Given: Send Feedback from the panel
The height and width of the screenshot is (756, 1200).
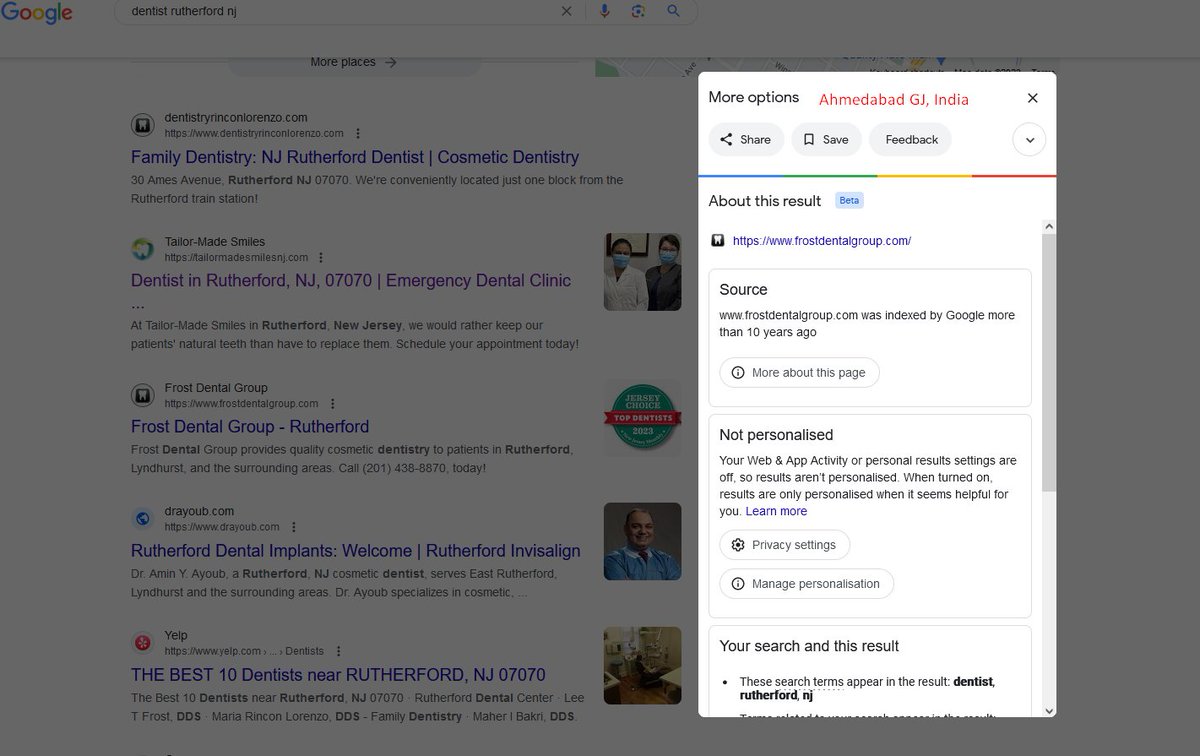Looking at the screenshot, I should 911,140.
